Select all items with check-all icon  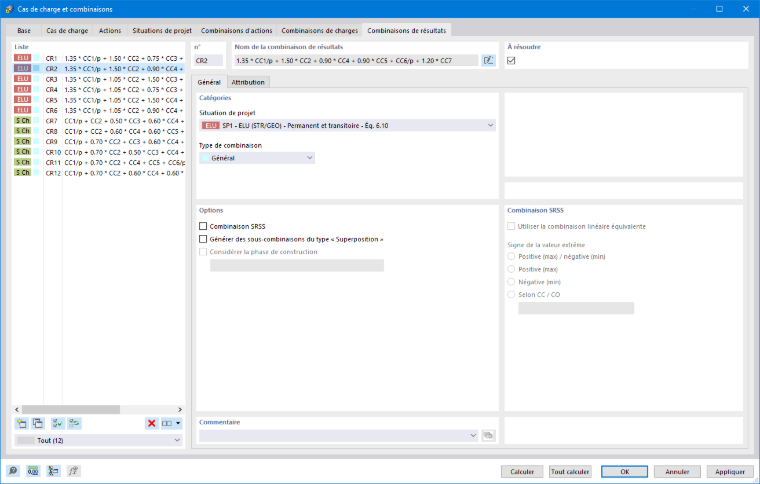[58, 423]
